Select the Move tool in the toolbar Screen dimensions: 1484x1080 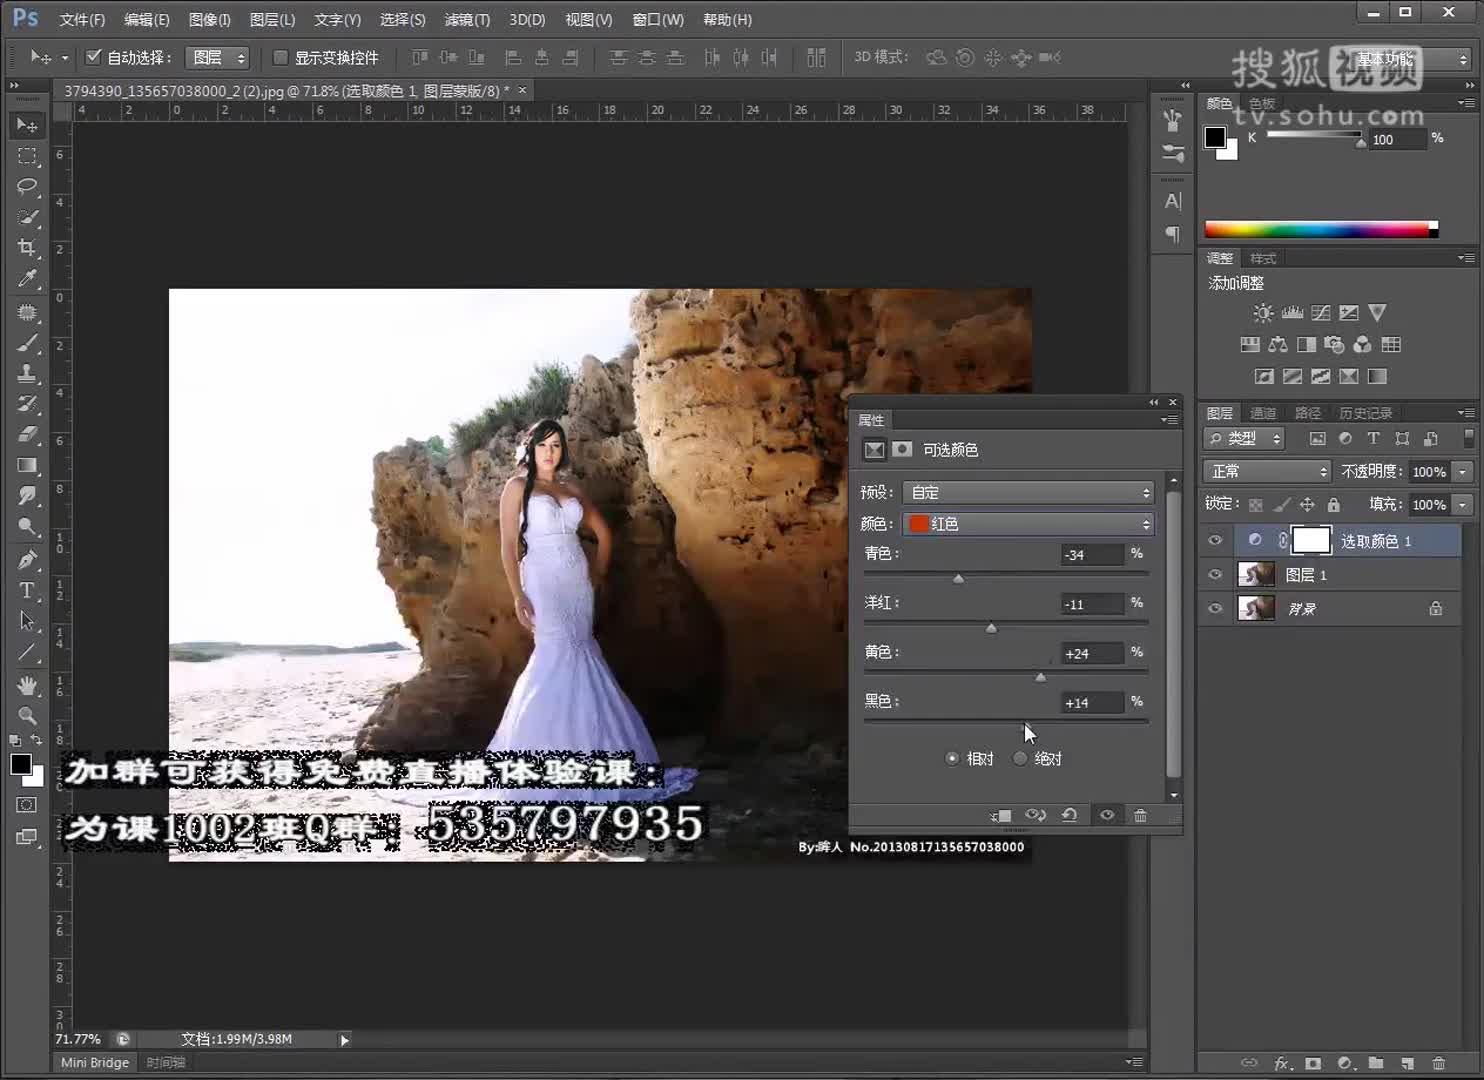[27, 124]
